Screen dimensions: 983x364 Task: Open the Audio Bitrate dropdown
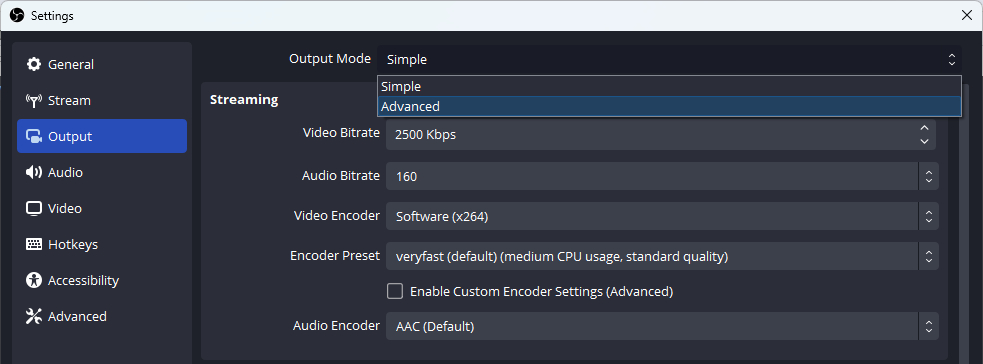[662, 176]
